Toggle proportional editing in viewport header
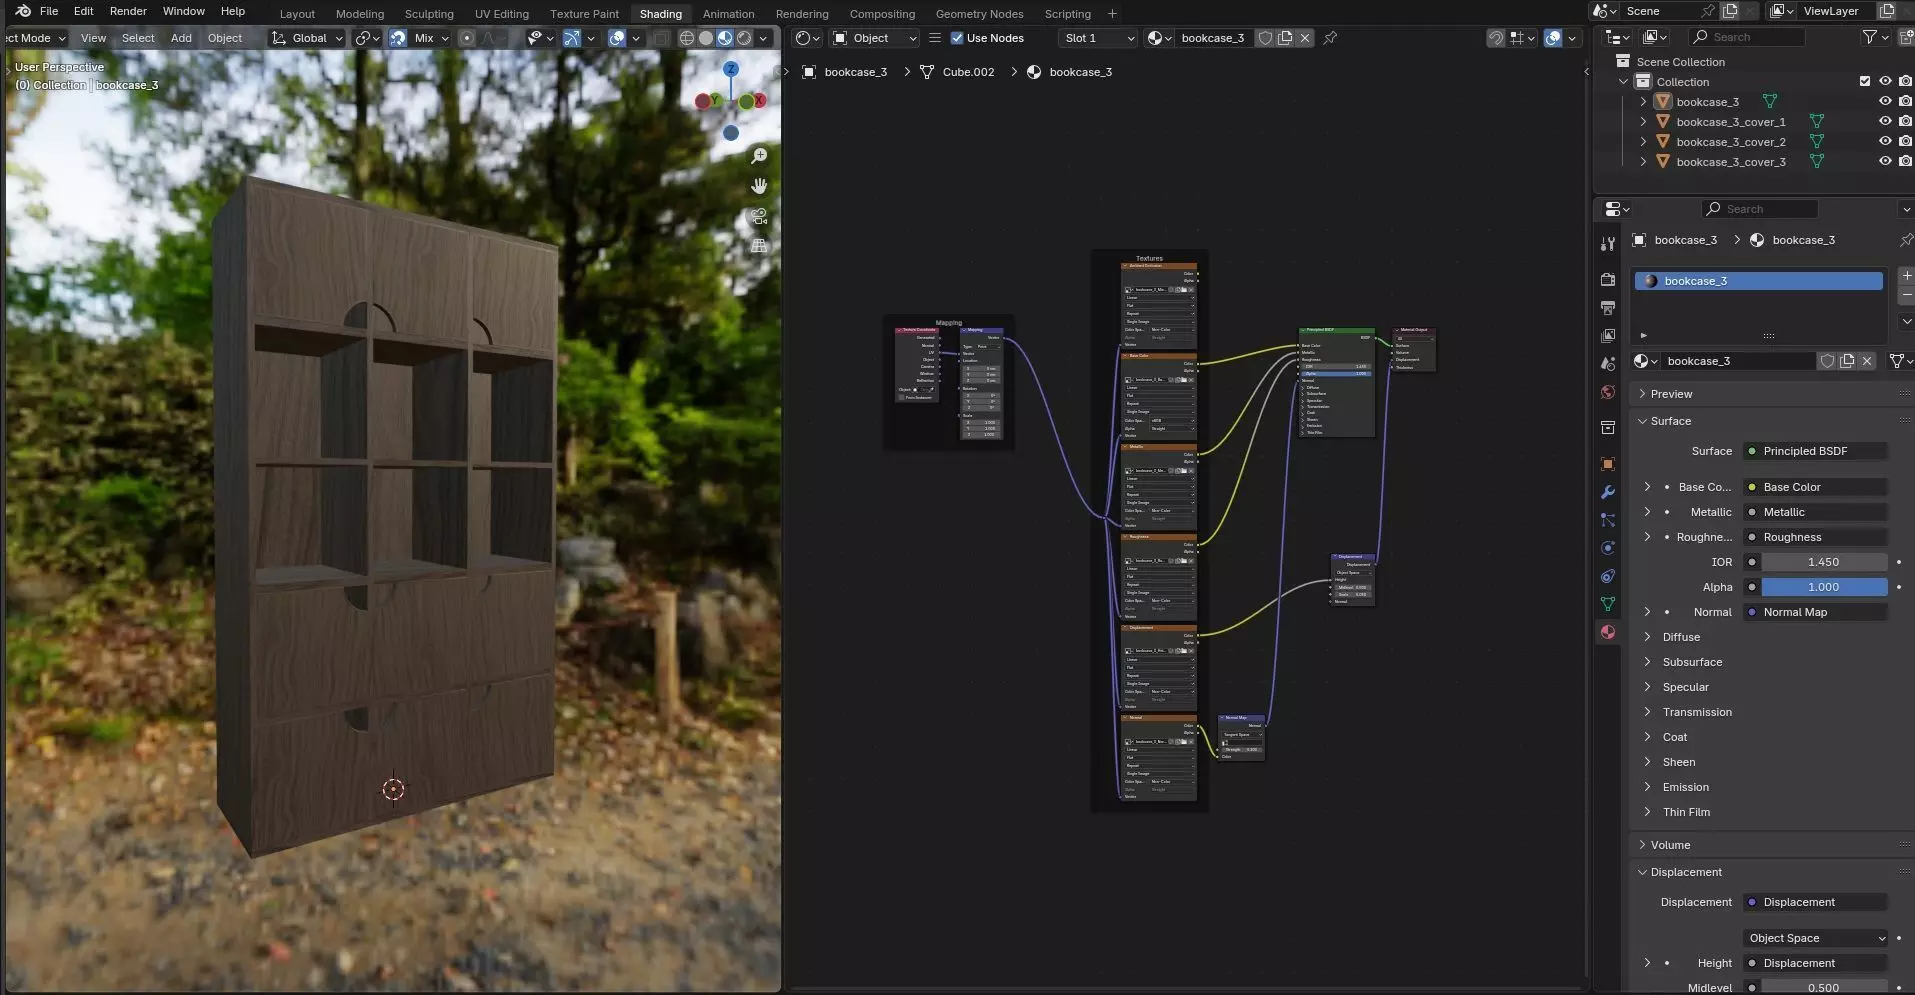 pos(467,38)
